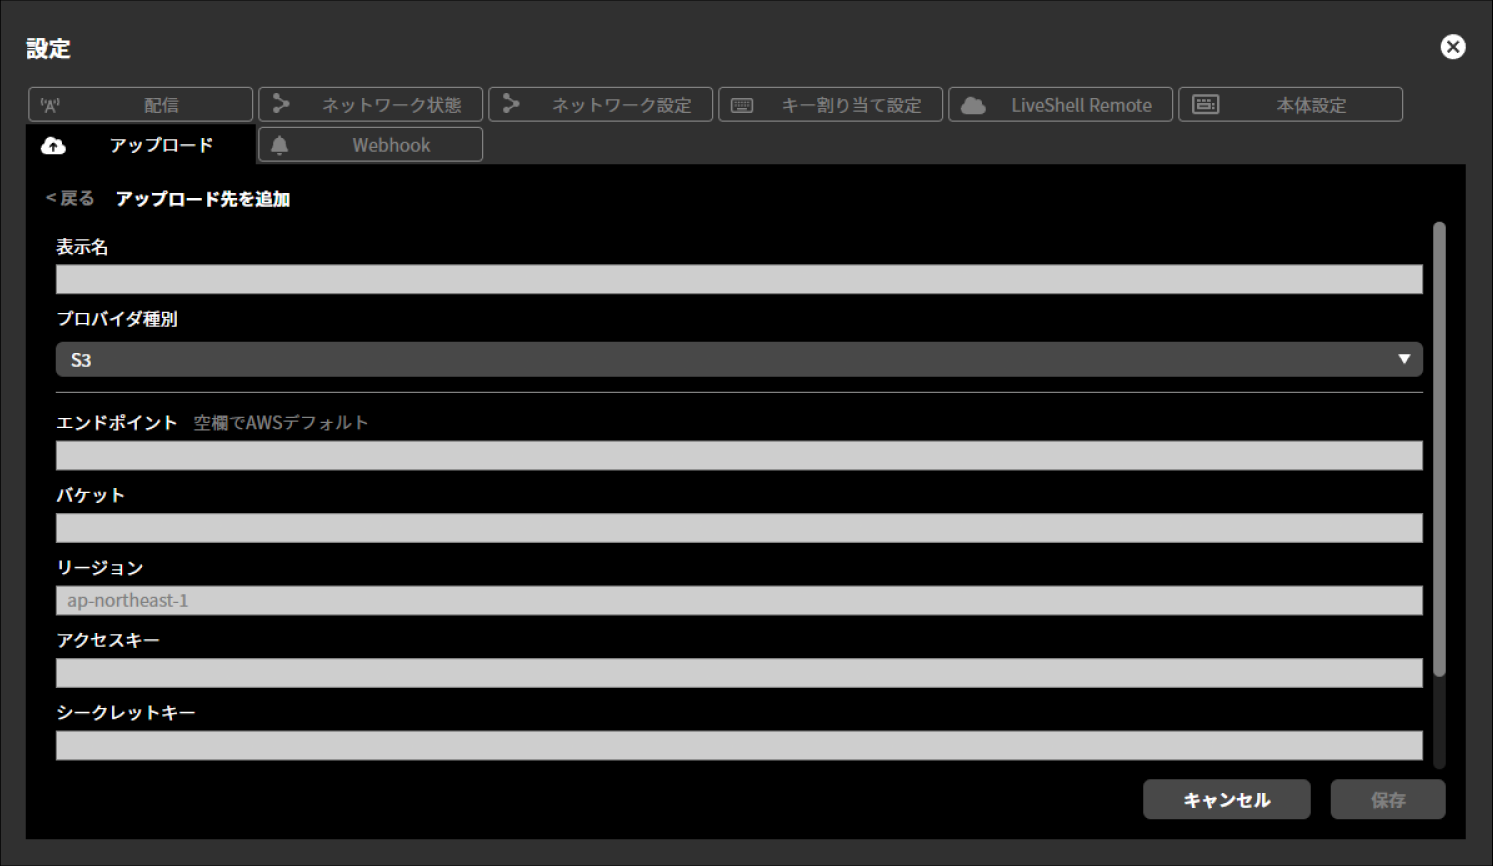Image resolution: width=1493 pixels, height=866 pixels.
Task: Click the keyboard icon for キー割り当て設定
Action: (742, 105)
